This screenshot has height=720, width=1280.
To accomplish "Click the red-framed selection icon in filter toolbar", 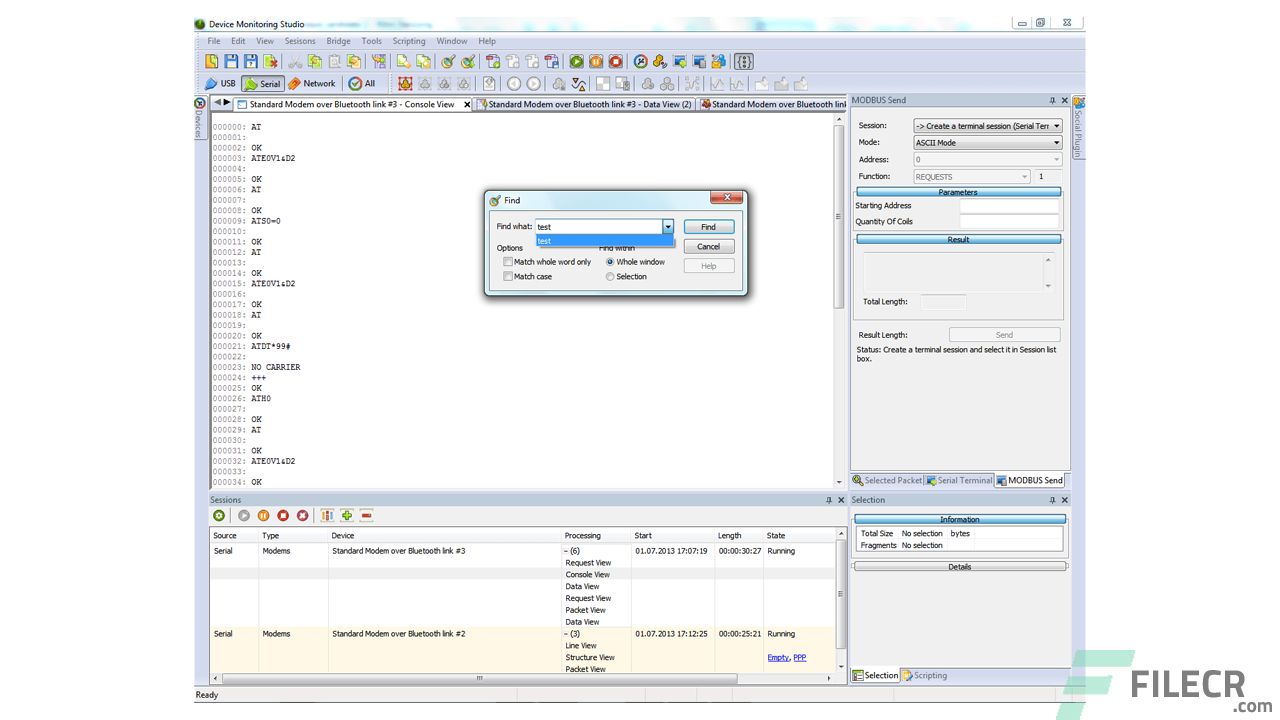I will click(x=405, y=84).
